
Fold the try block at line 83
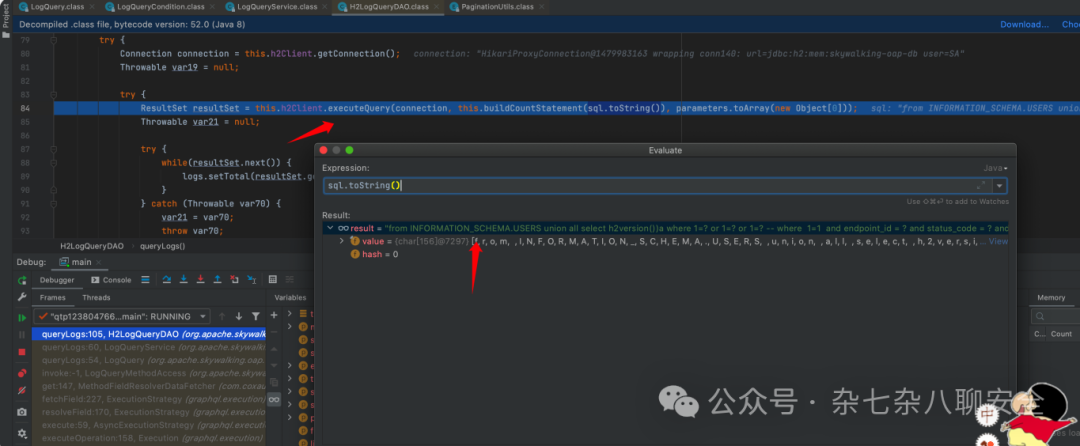pos(53,94)
